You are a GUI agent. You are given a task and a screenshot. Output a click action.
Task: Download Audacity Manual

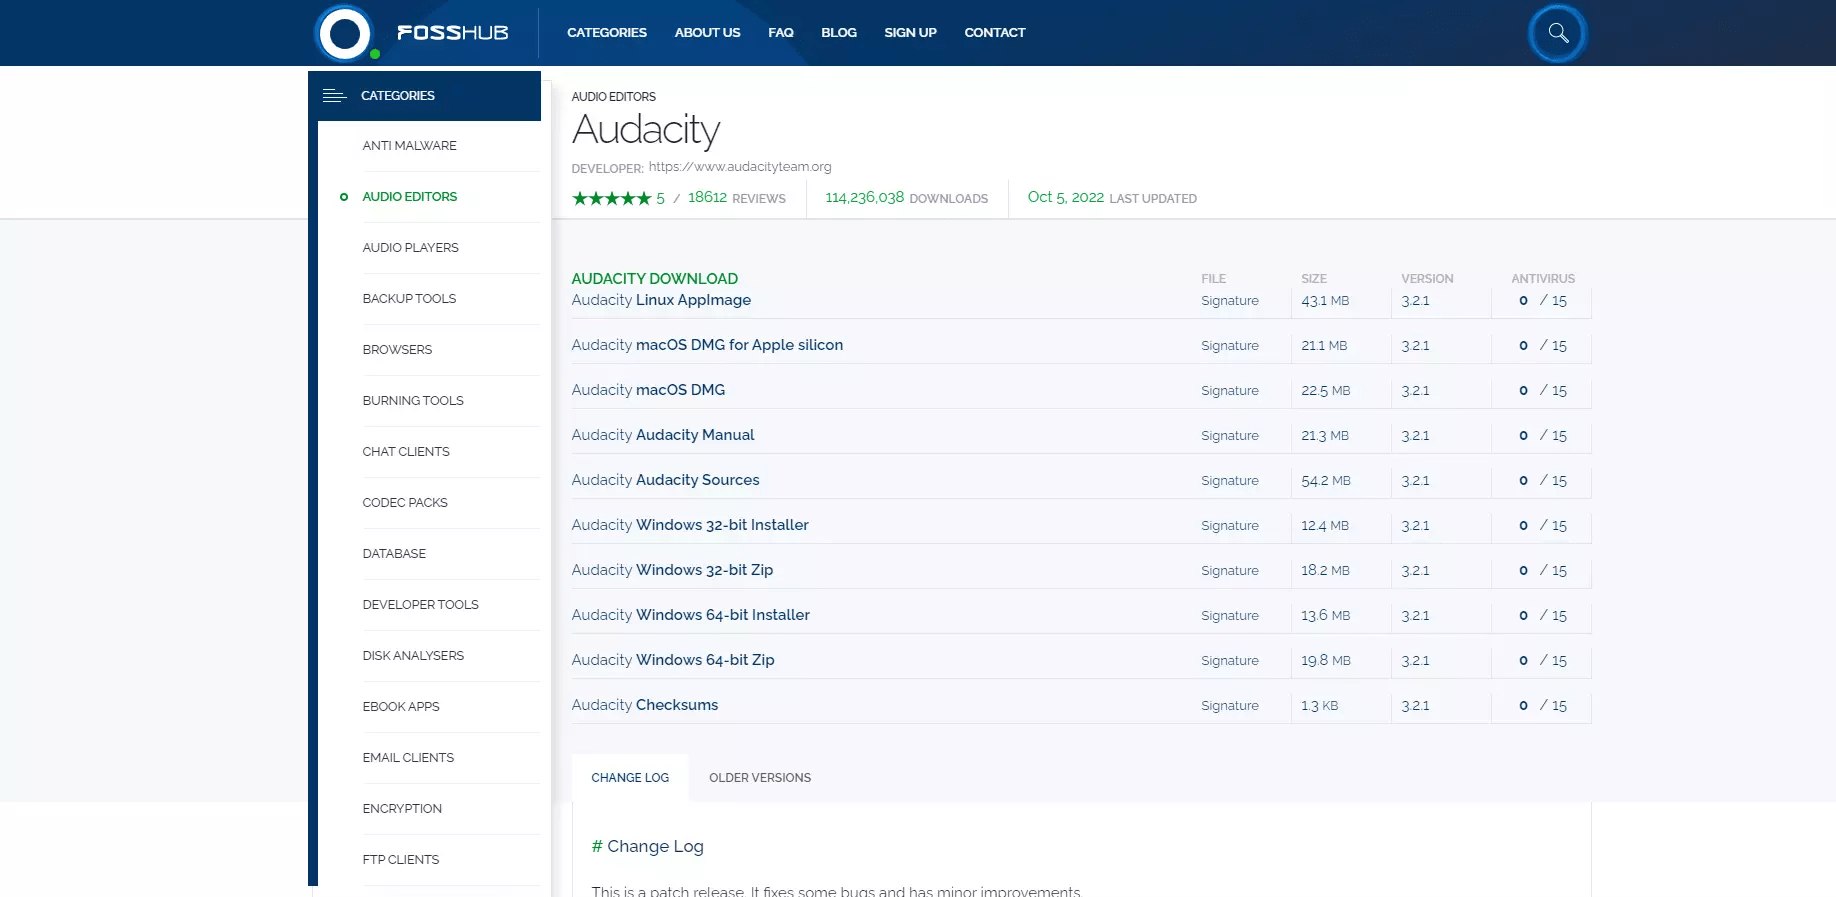pos(663,435)
